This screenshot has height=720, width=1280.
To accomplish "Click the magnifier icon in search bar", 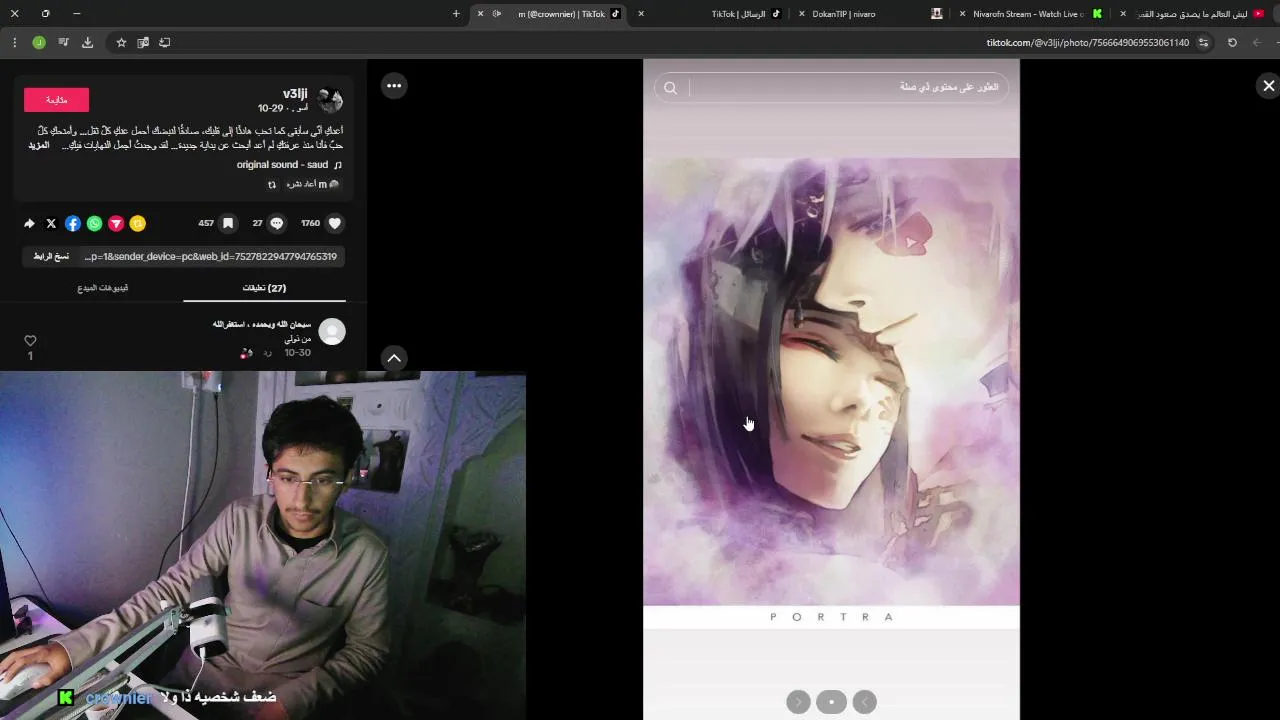I will click(x=670, y=88).
